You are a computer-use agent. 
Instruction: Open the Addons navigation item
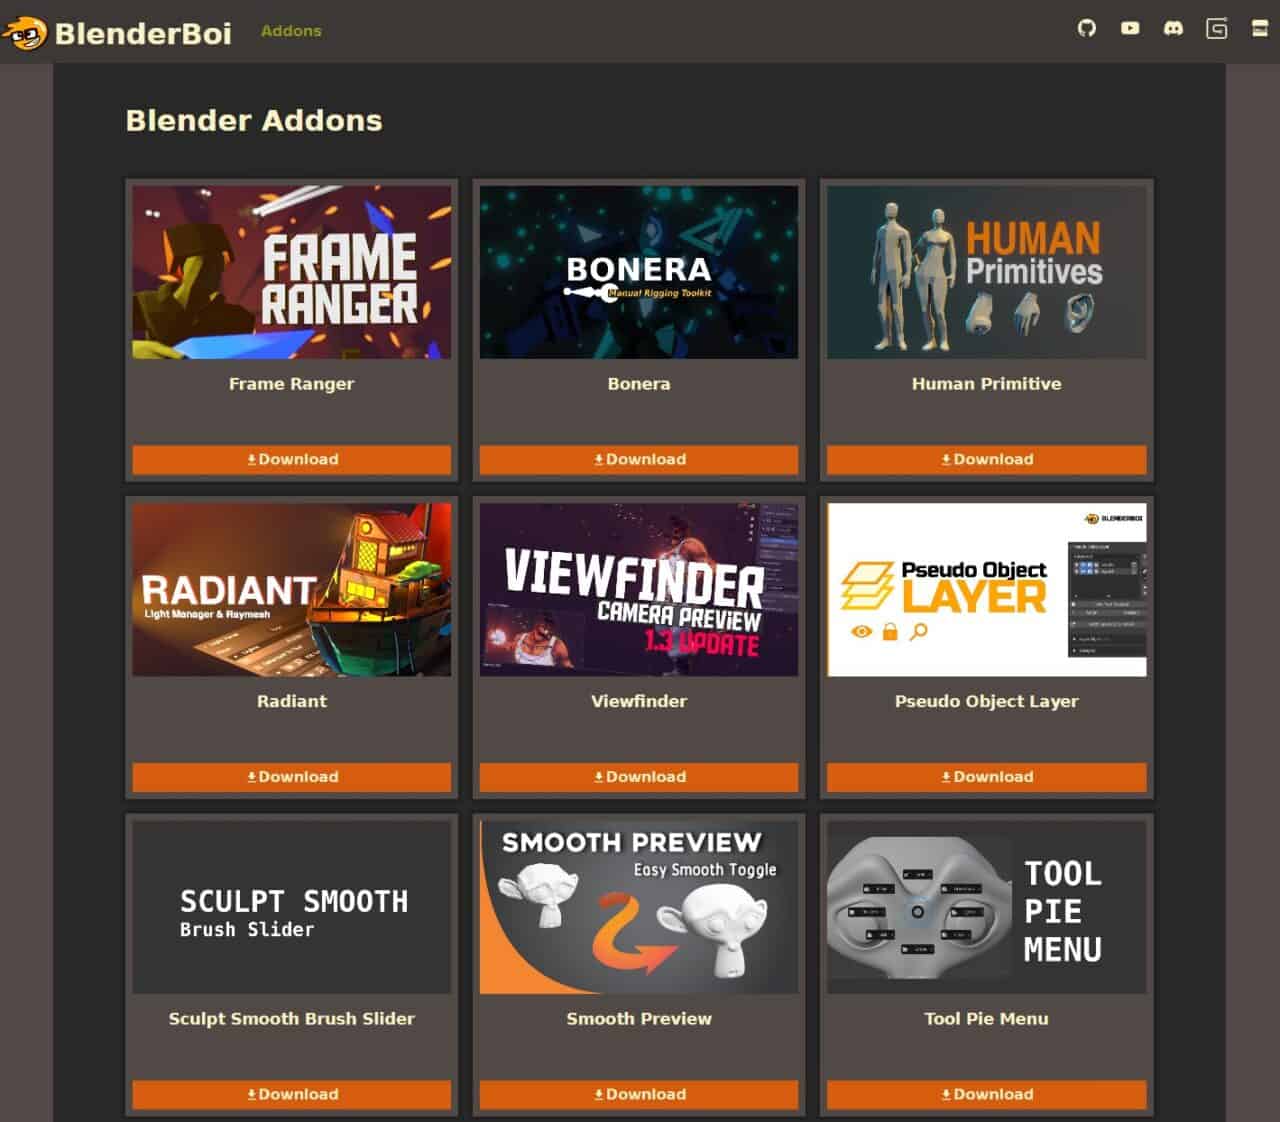point(291,31)
